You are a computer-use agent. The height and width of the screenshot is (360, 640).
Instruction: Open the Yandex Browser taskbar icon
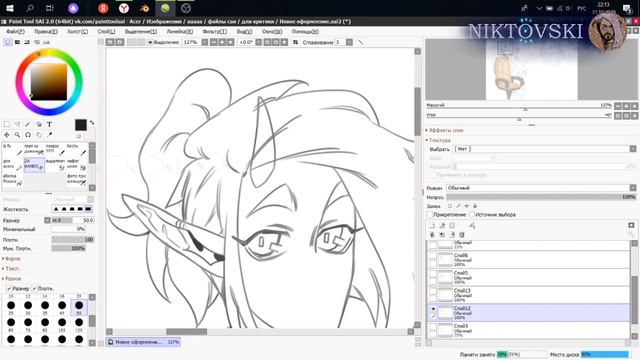pyautogui.click(x=124, y=8)
